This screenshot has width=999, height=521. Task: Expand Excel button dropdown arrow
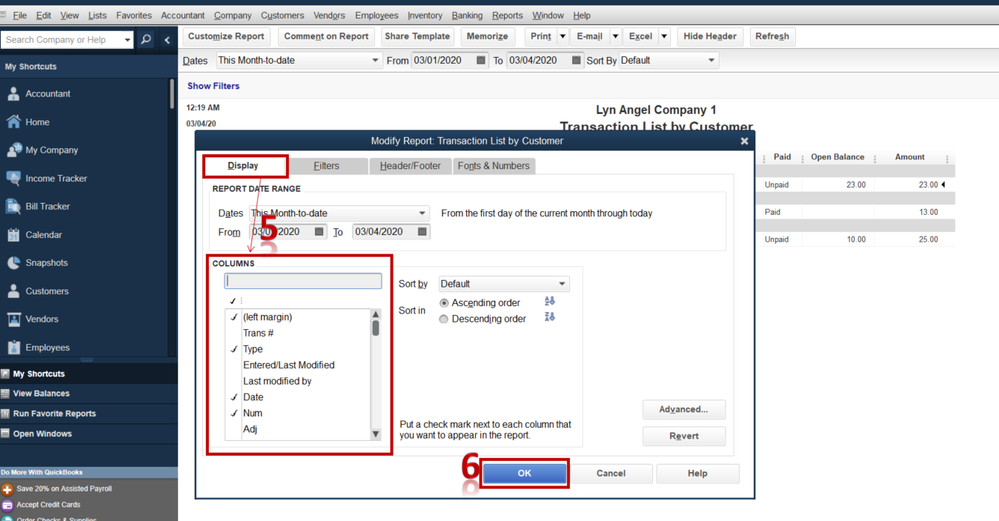click(x=664, y=36)
